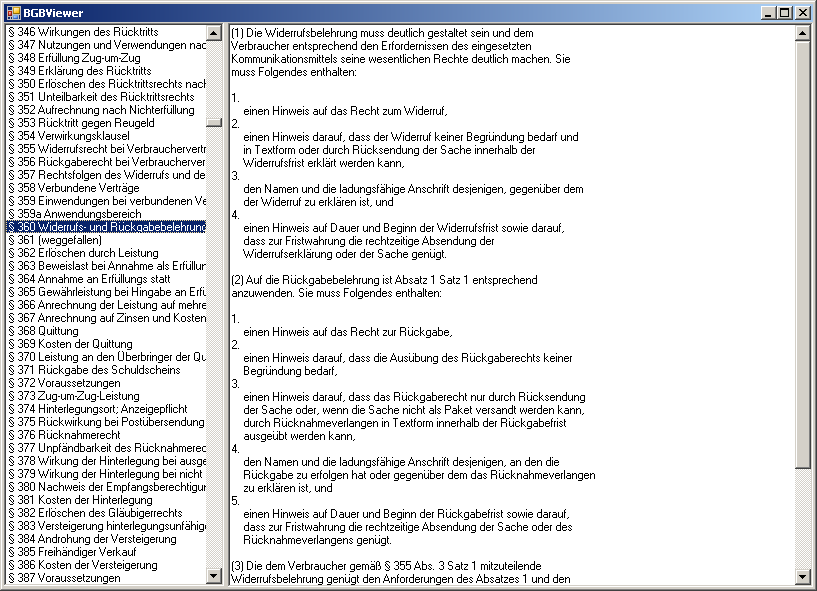Click the line "einen Hinweis auf das Recht zur Rückgabe"
This screenshot has width=817, height=591.
pos(348,332)
